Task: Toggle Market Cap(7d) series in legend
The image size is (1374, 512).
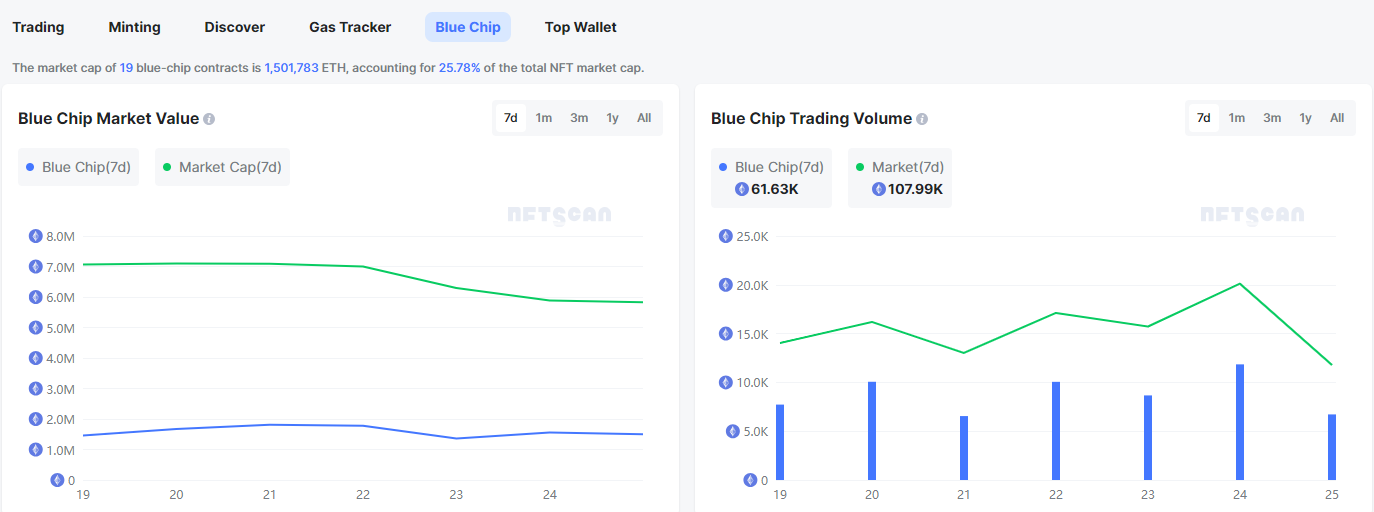Action: 222,167
